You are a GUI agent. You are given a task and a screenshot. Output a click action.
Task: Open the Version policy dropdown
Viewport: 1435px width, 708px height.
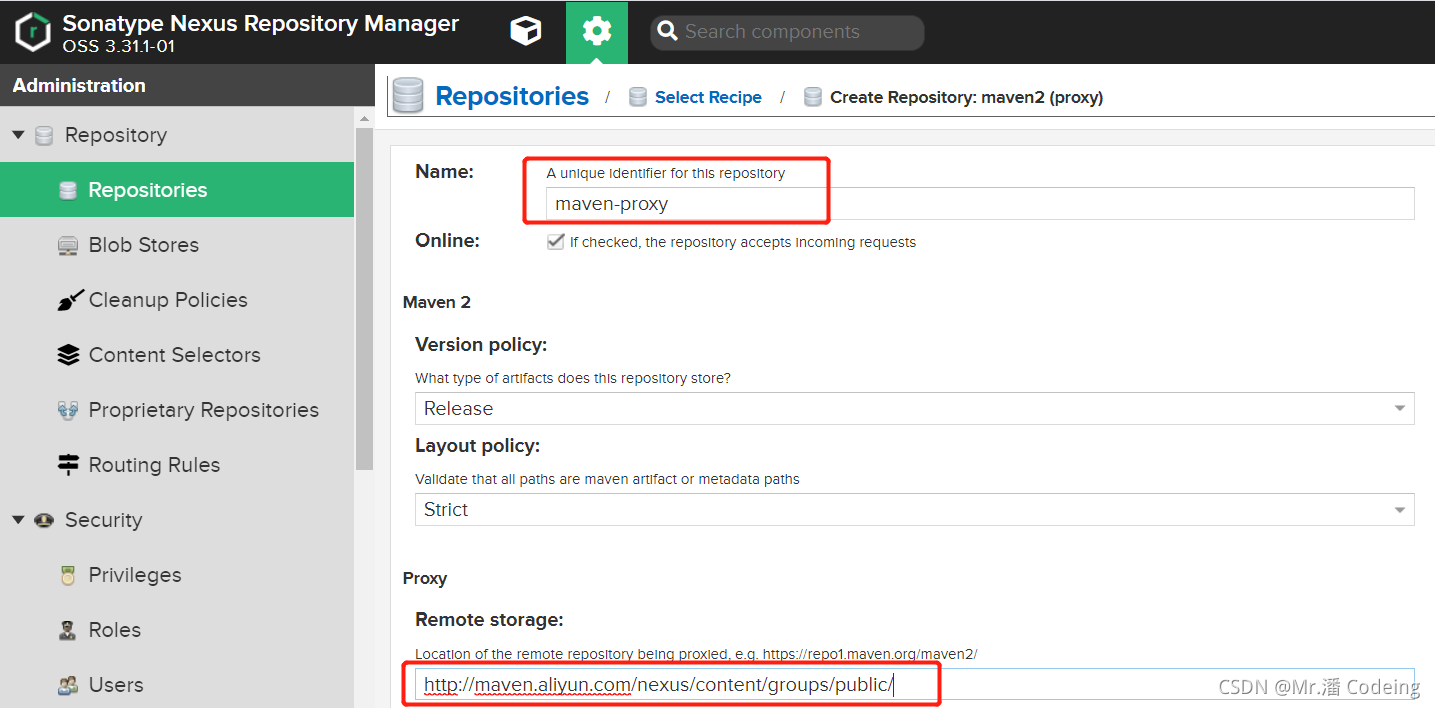pyautogui.click(x=914, y=408)
